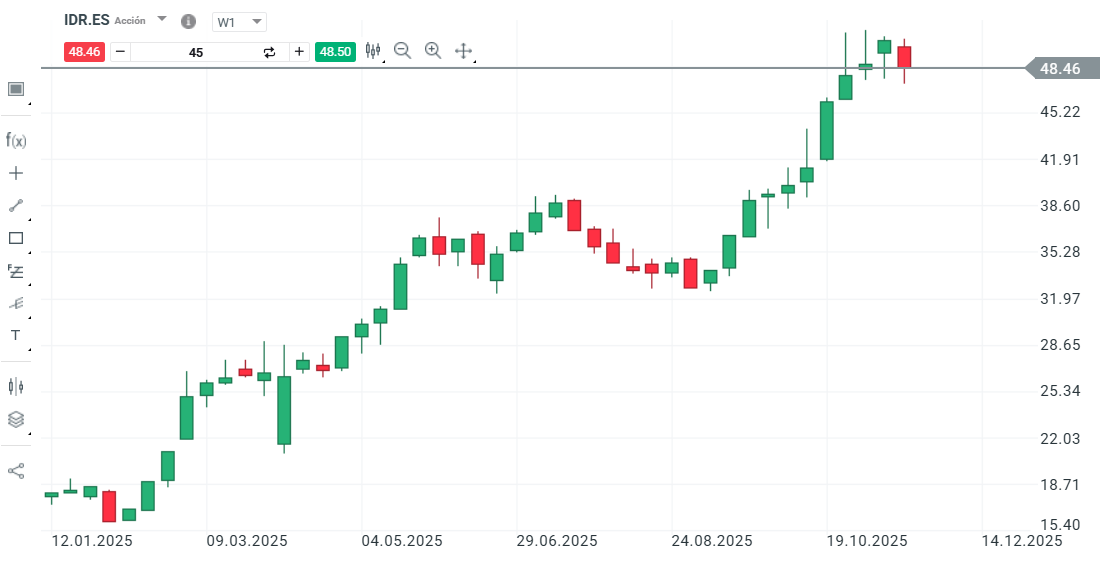1115x562 pixels.
Task: Select the trend line drawing tool
Action: pyautogui.click(x=16, y=205)
